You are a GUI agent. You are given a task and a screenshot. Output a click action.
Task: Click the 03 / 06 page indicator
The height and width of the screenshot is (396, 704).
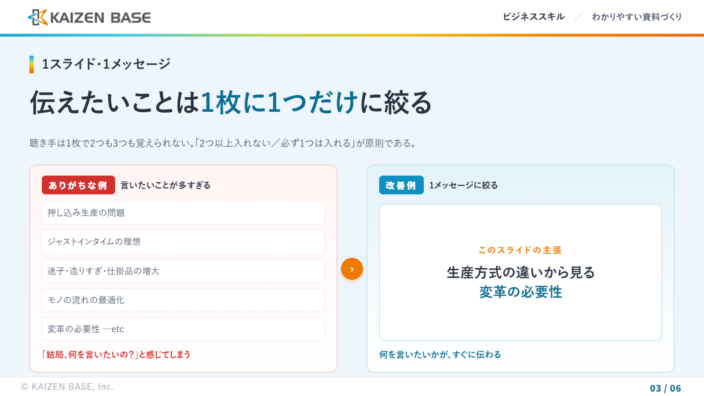tap(665, 388)
